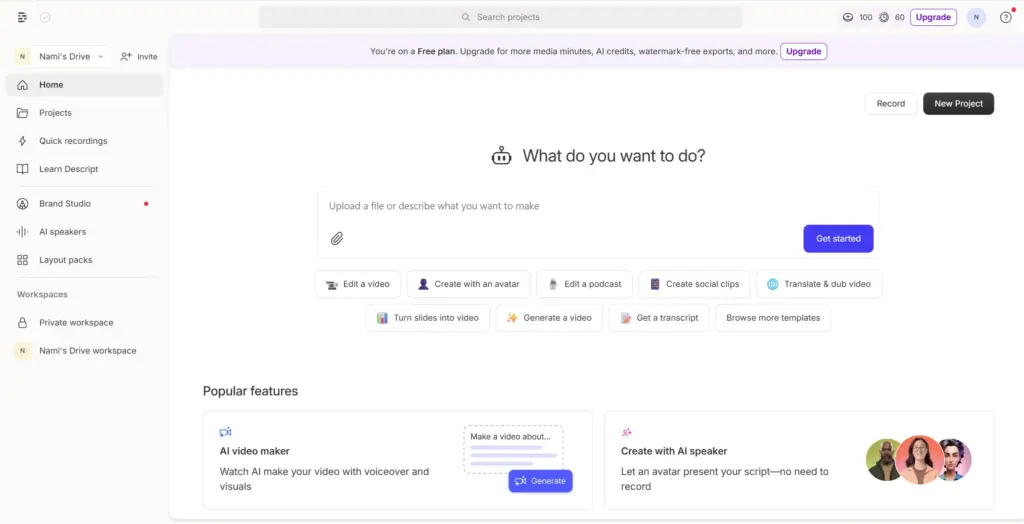The height and width of the screenshot is (524, 1024).
Task: Open the help question mark icon
Action: pyautogui.click(x=1006, y=17)
